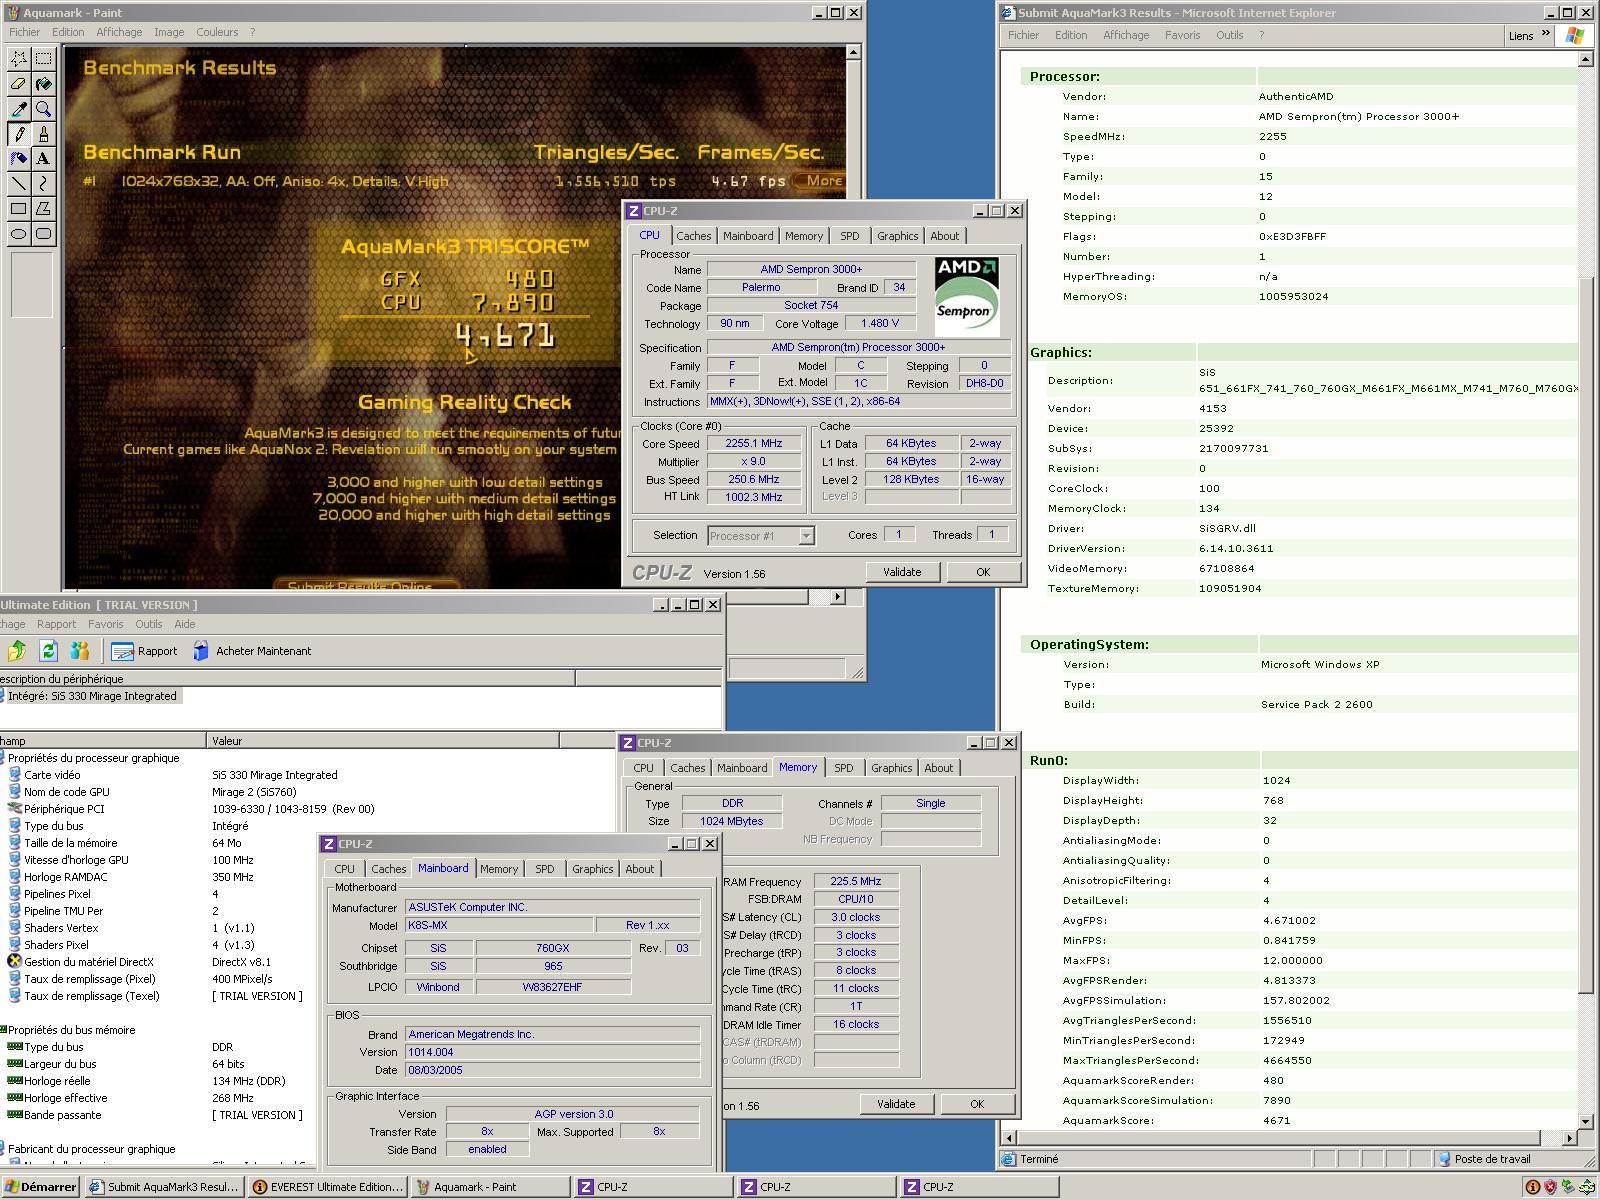Click the More button in benchmark results
This screenshot has width=1600, height=1200.
click(x=822, y=181)
